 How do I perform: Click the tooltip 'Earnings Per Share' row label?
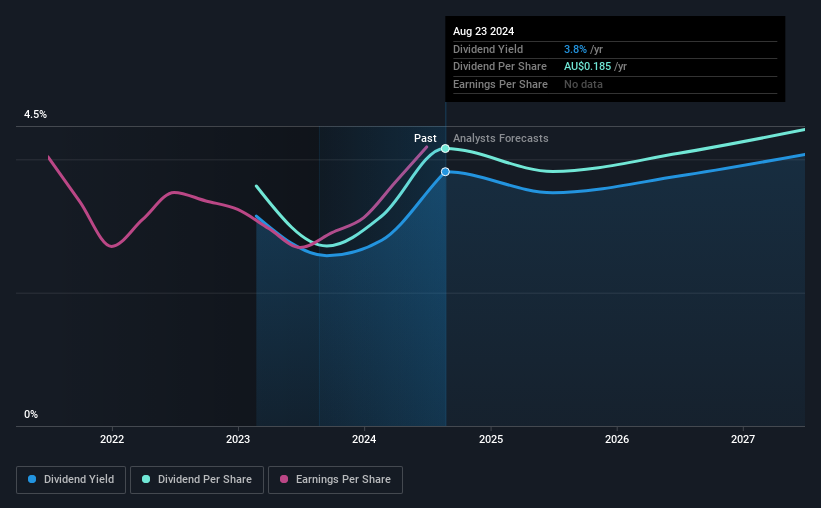coord(500,84)
